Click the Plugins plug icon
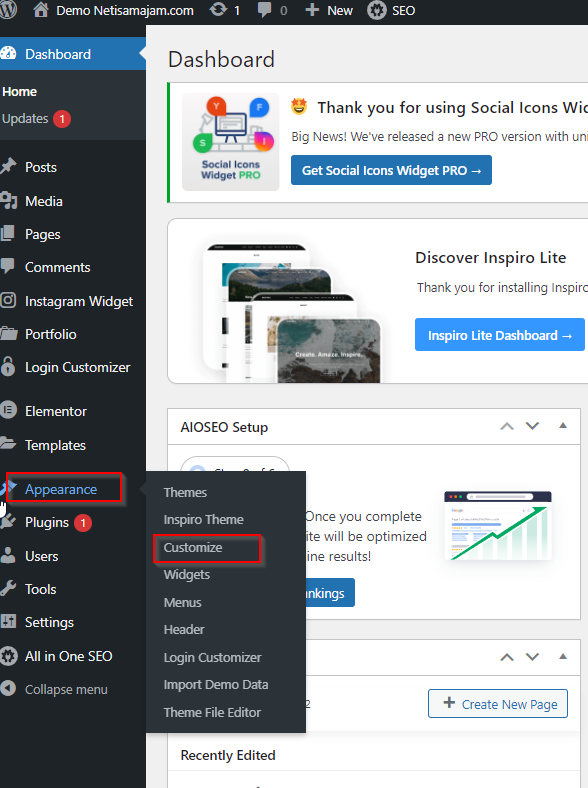This screenshot has height=788, width=588. click(8, 522)
